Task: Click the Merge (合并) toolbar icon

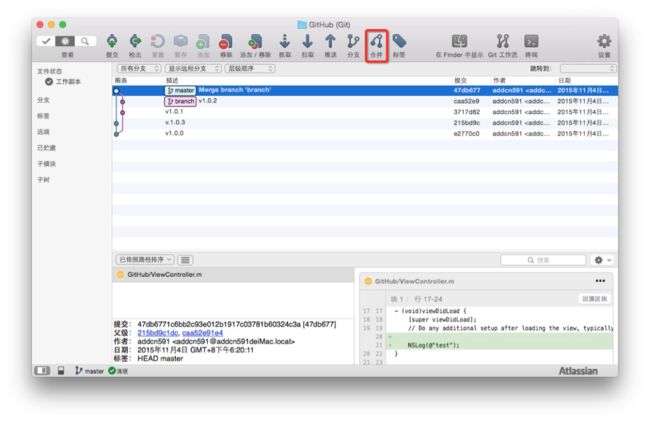Action: click(x=376, y=41)
